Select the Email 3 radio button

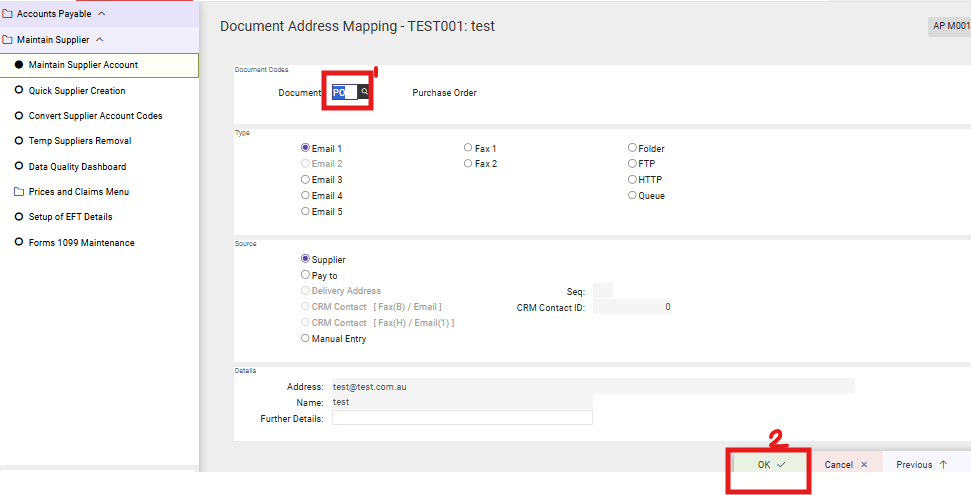(306, 180)
